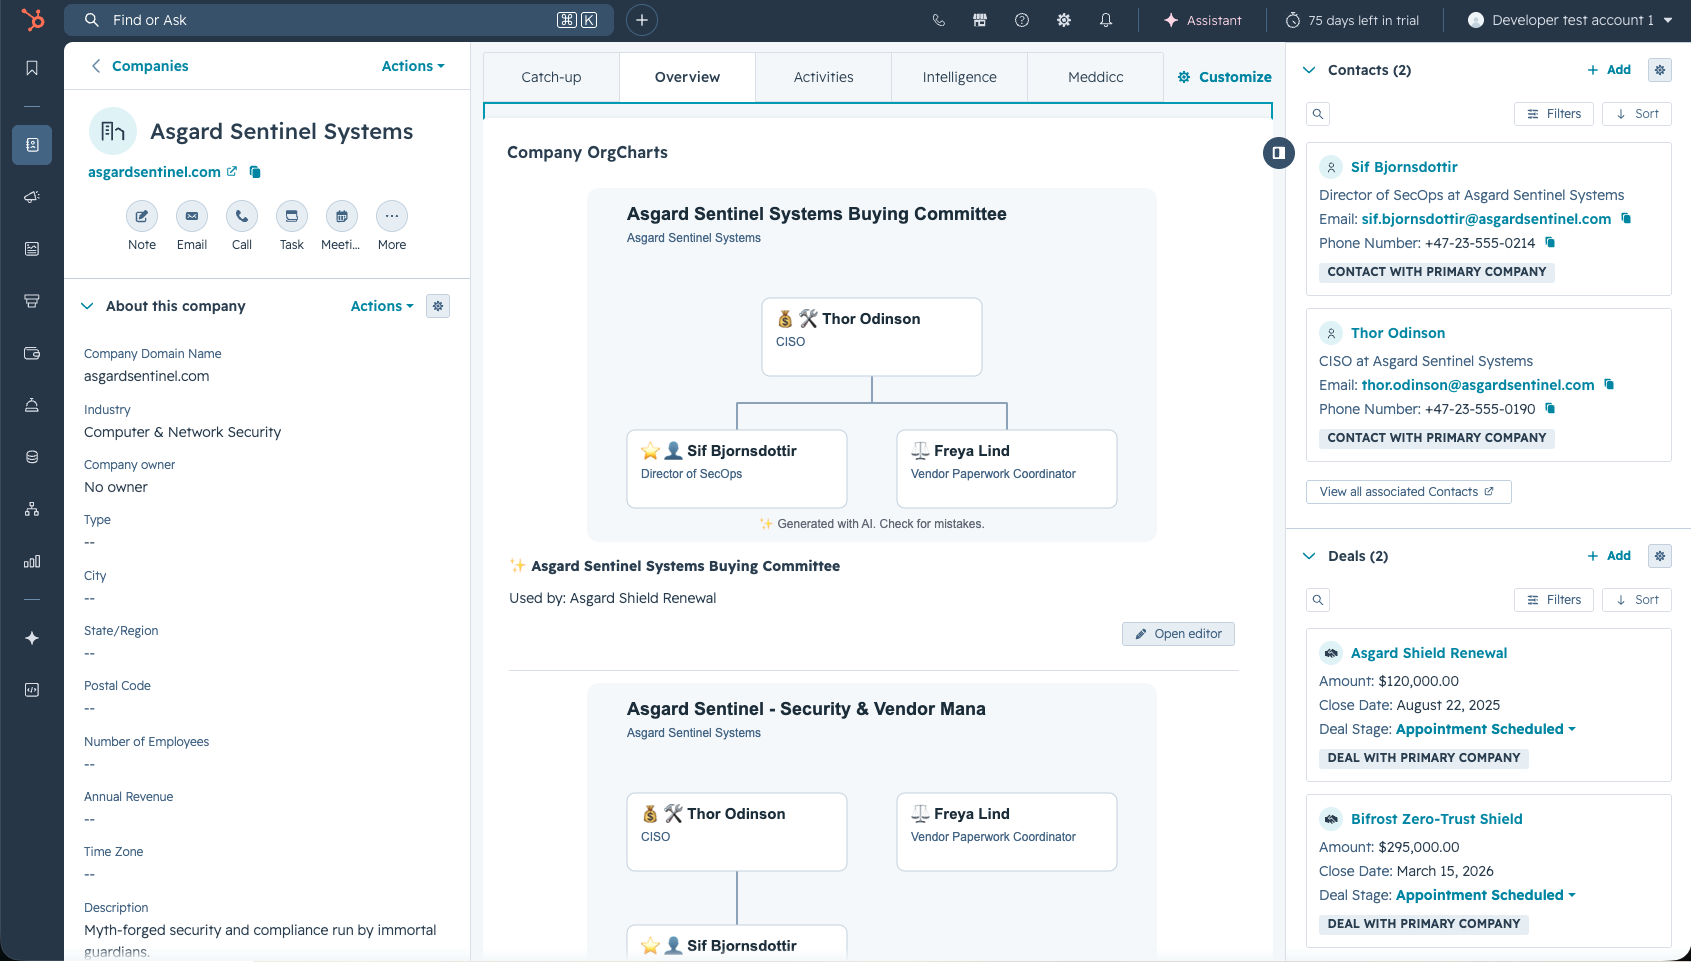Open the About this company Actions dropdown

[x=382, y=306]
